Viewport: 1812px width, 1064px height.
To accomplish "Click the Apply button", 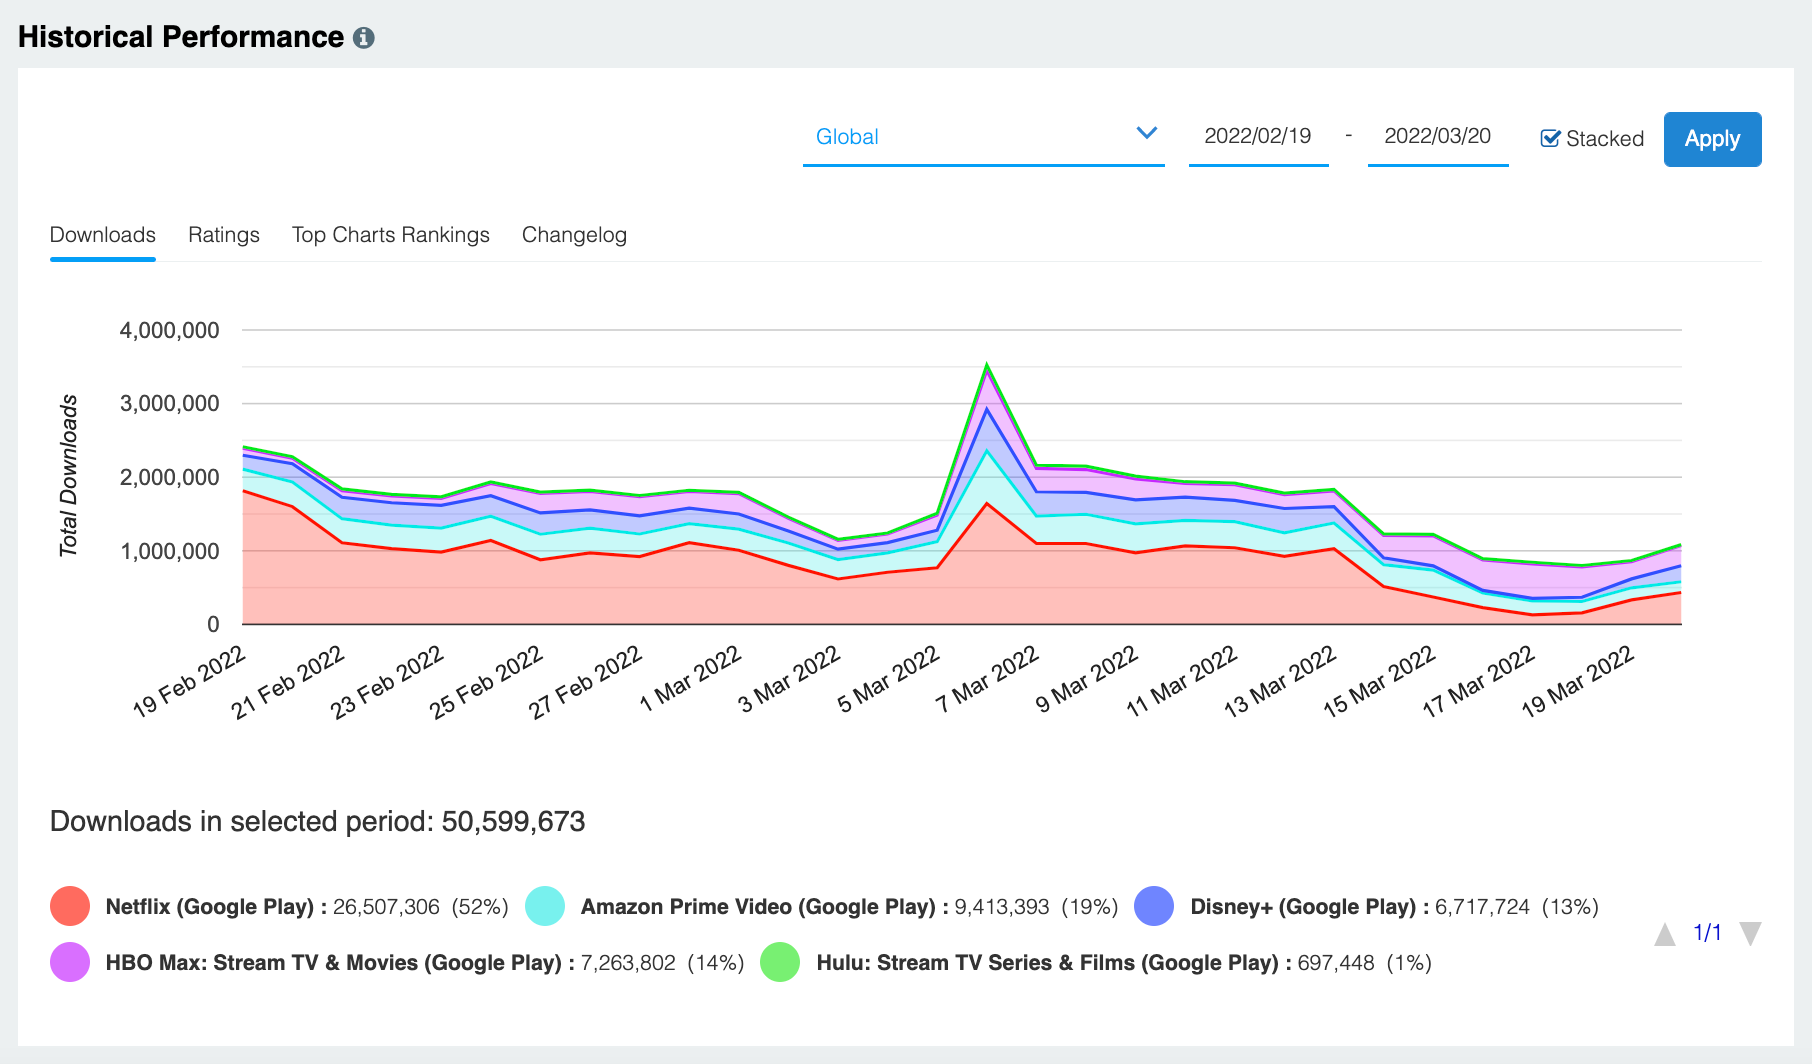I will click(1712, 139).
